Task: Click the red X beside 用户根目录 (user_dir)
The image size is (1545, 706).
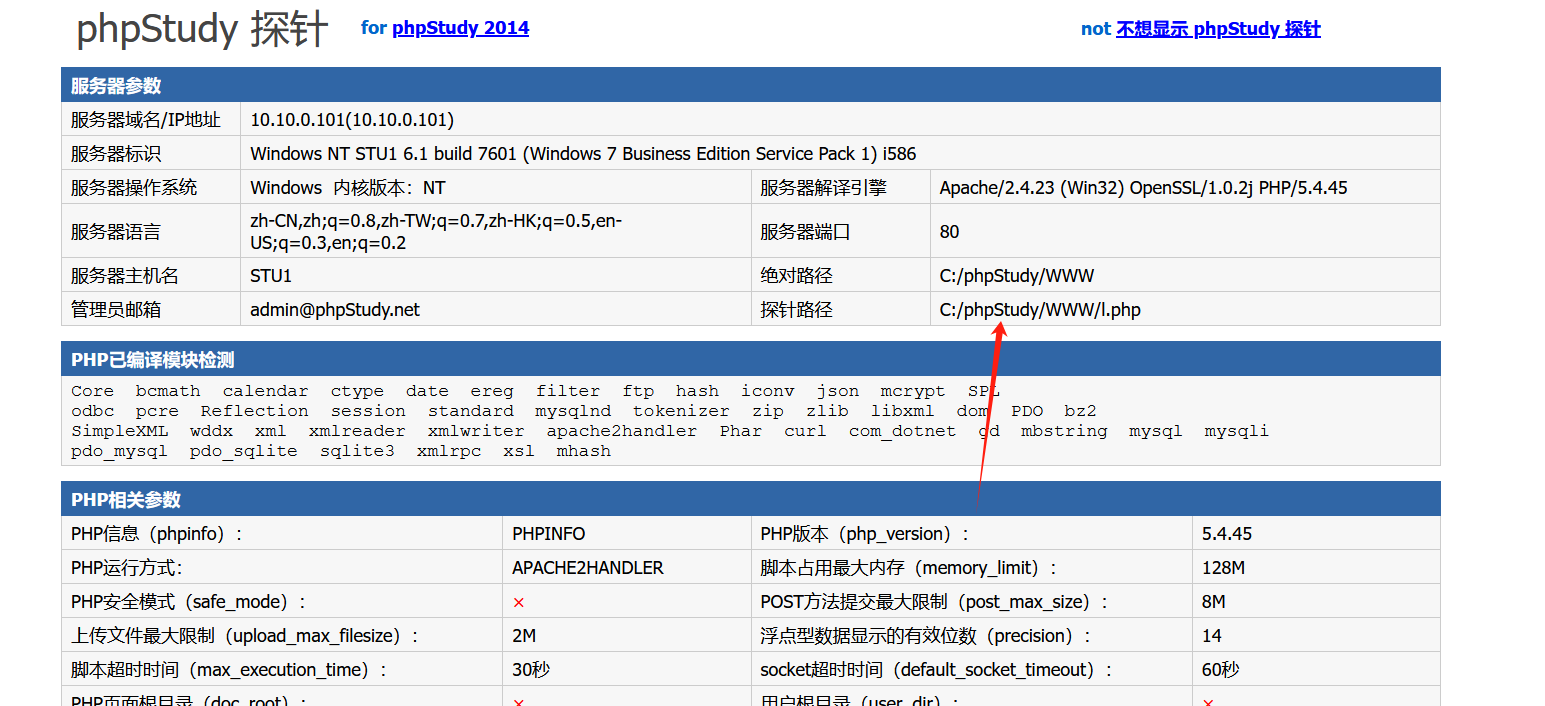Action: tap(1209, 701)
